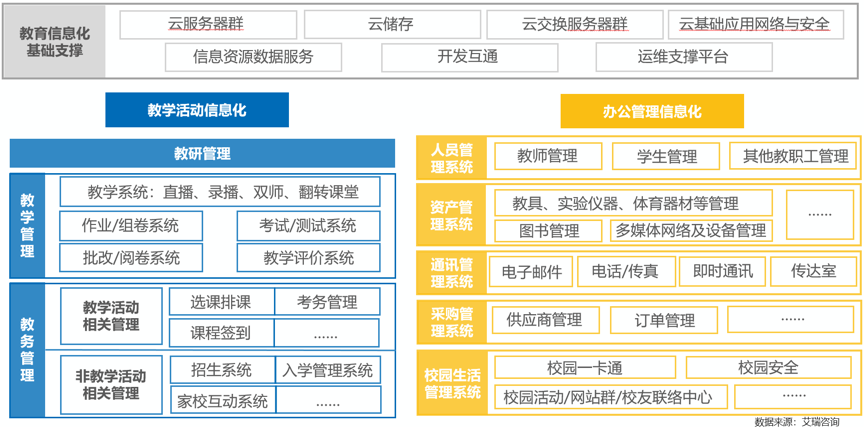Click the 教学管理 vertical label
This screenshot has height=427, width=864.
point(27,226)
